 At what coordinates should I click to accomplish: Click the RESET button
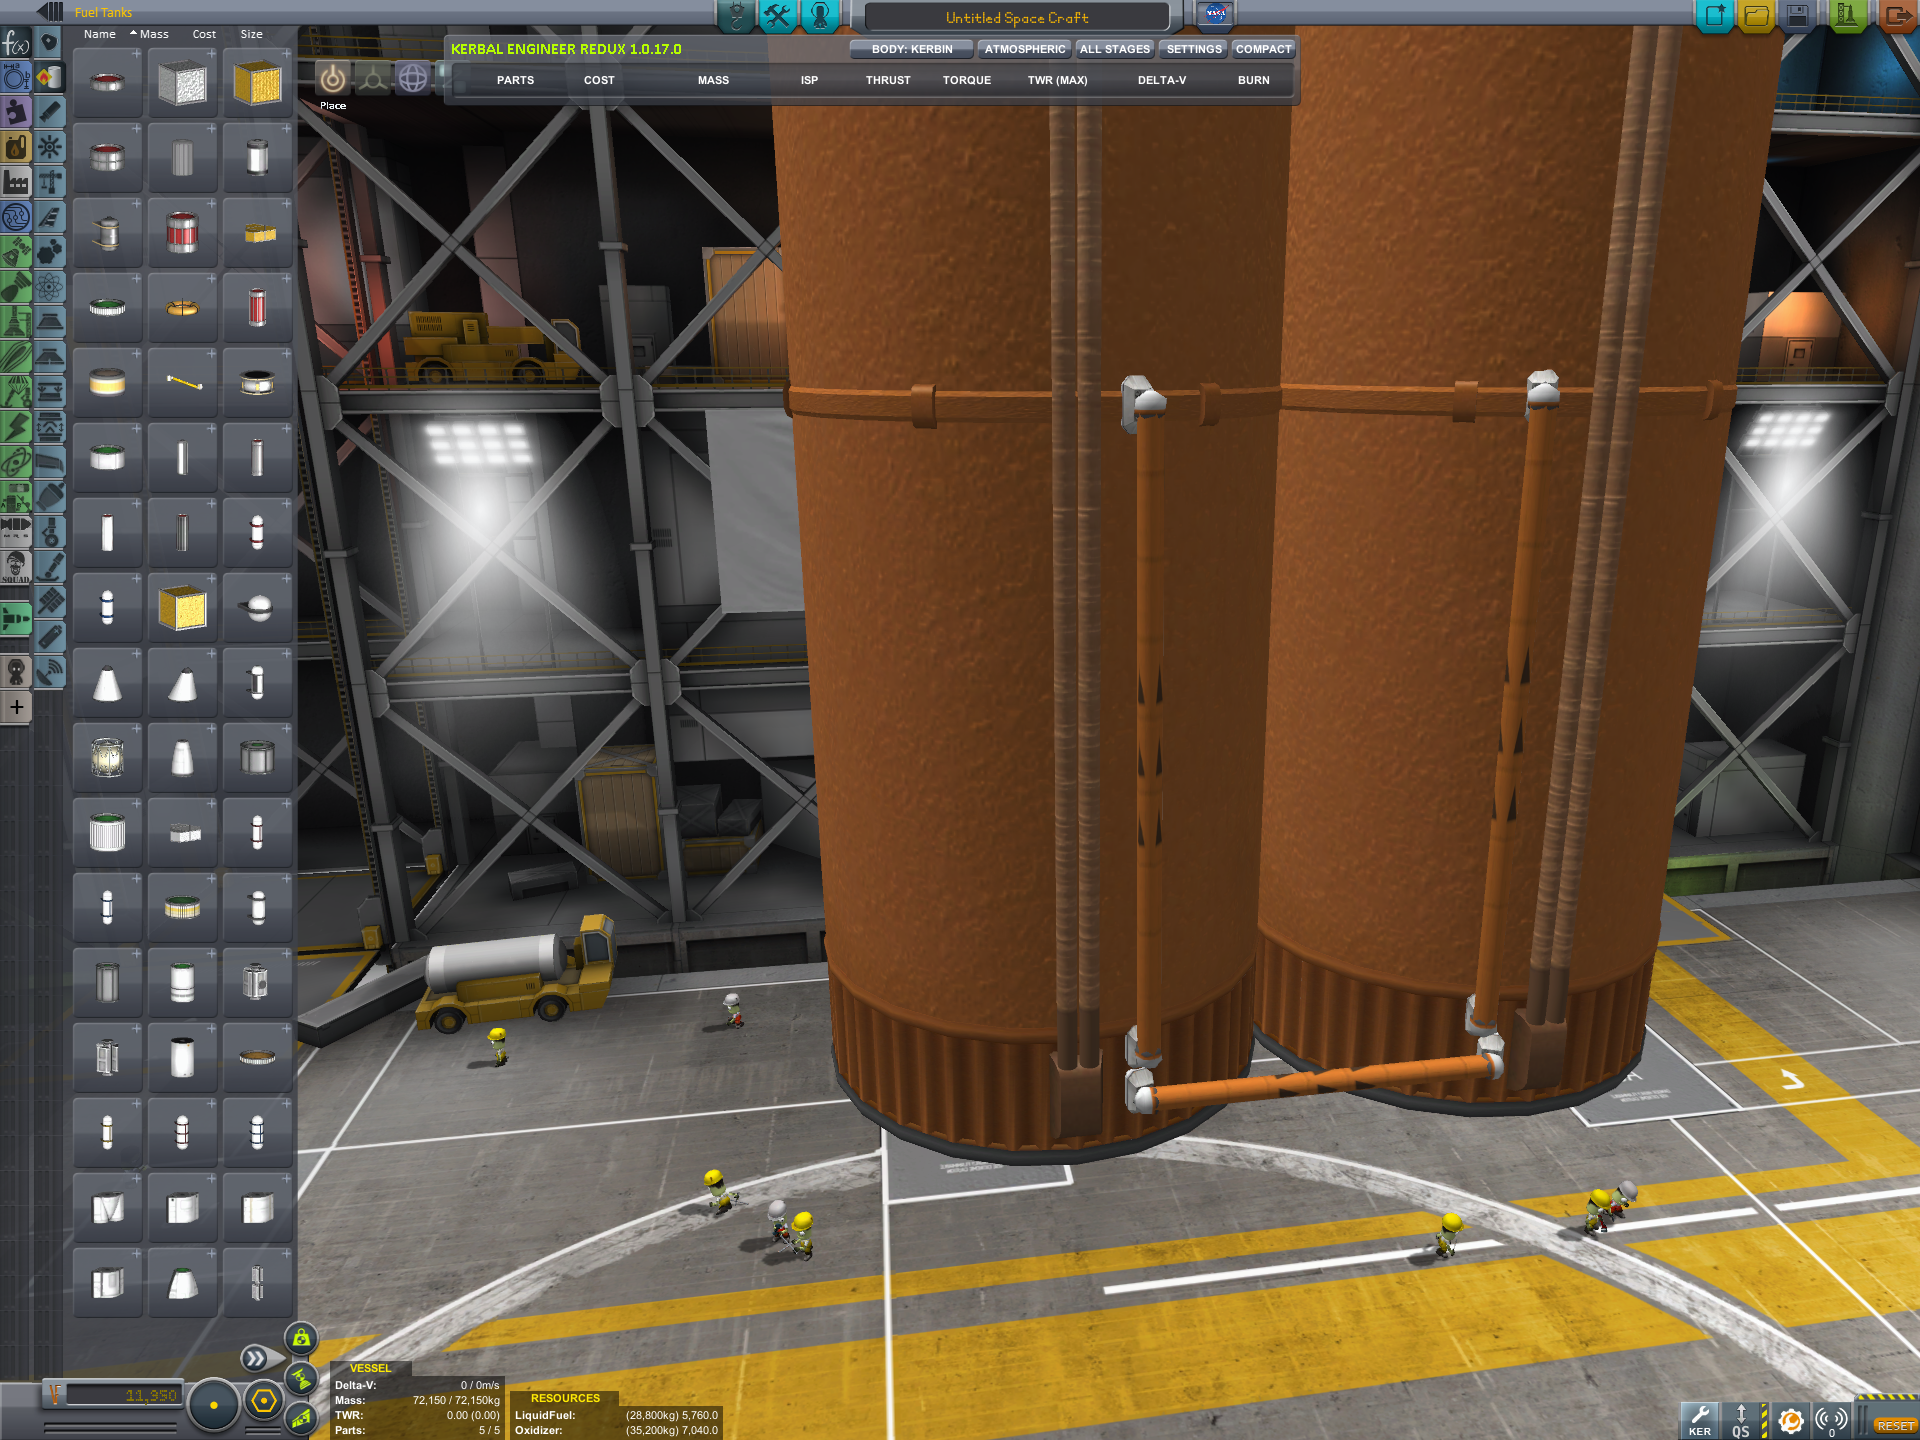[x=1894, y=1426]
